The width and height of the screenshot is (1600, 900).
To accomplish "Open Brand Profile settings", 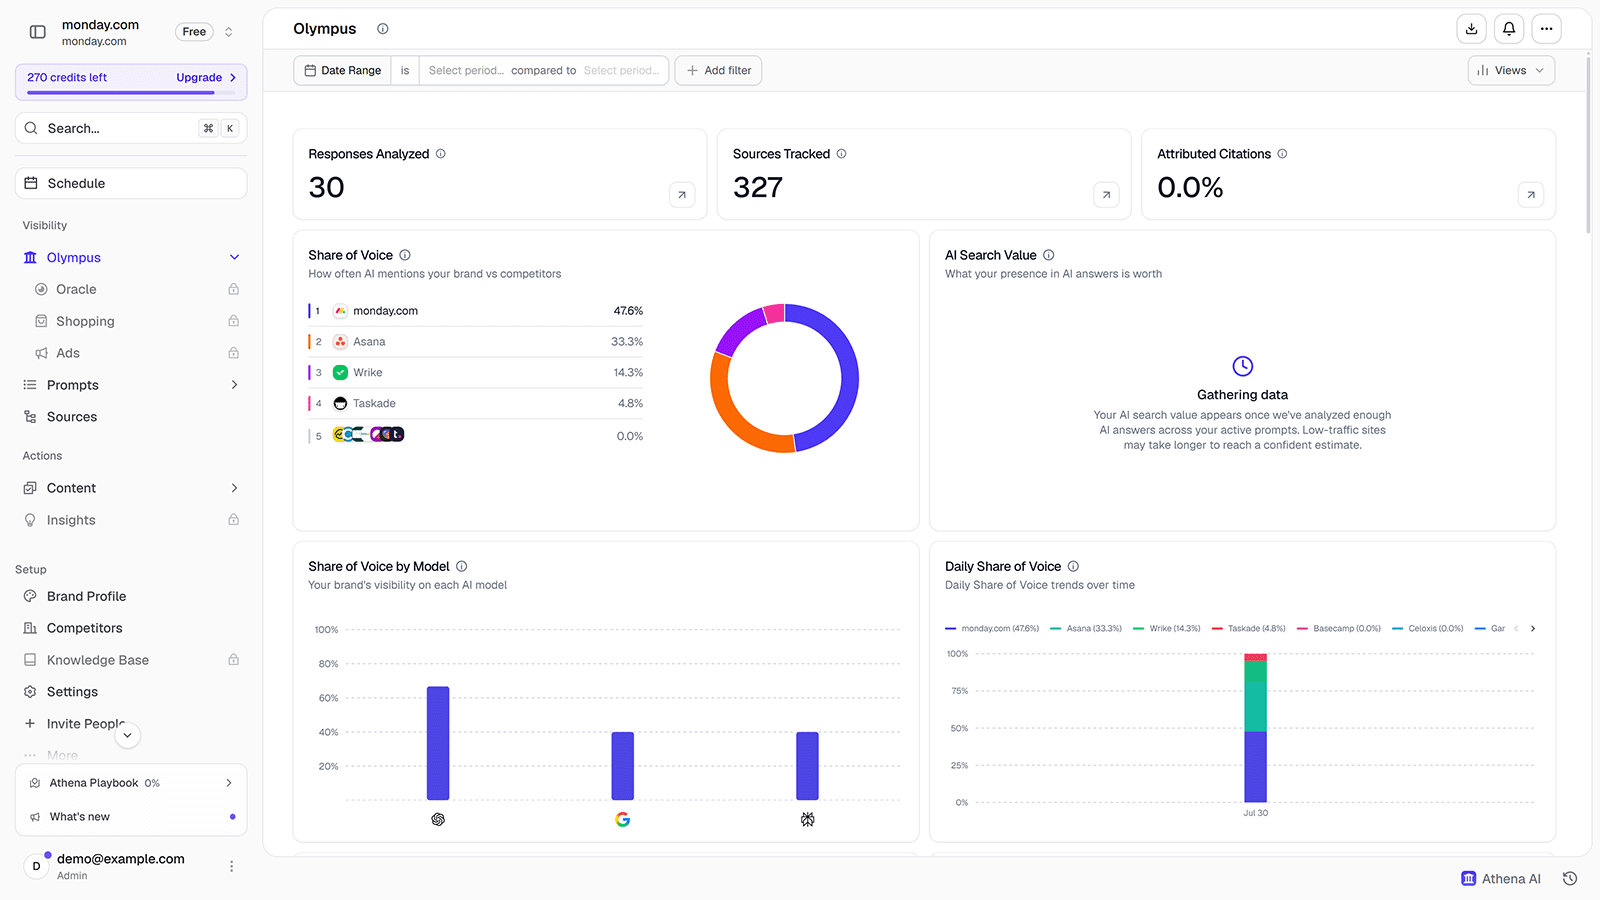I will click(86, 596).
